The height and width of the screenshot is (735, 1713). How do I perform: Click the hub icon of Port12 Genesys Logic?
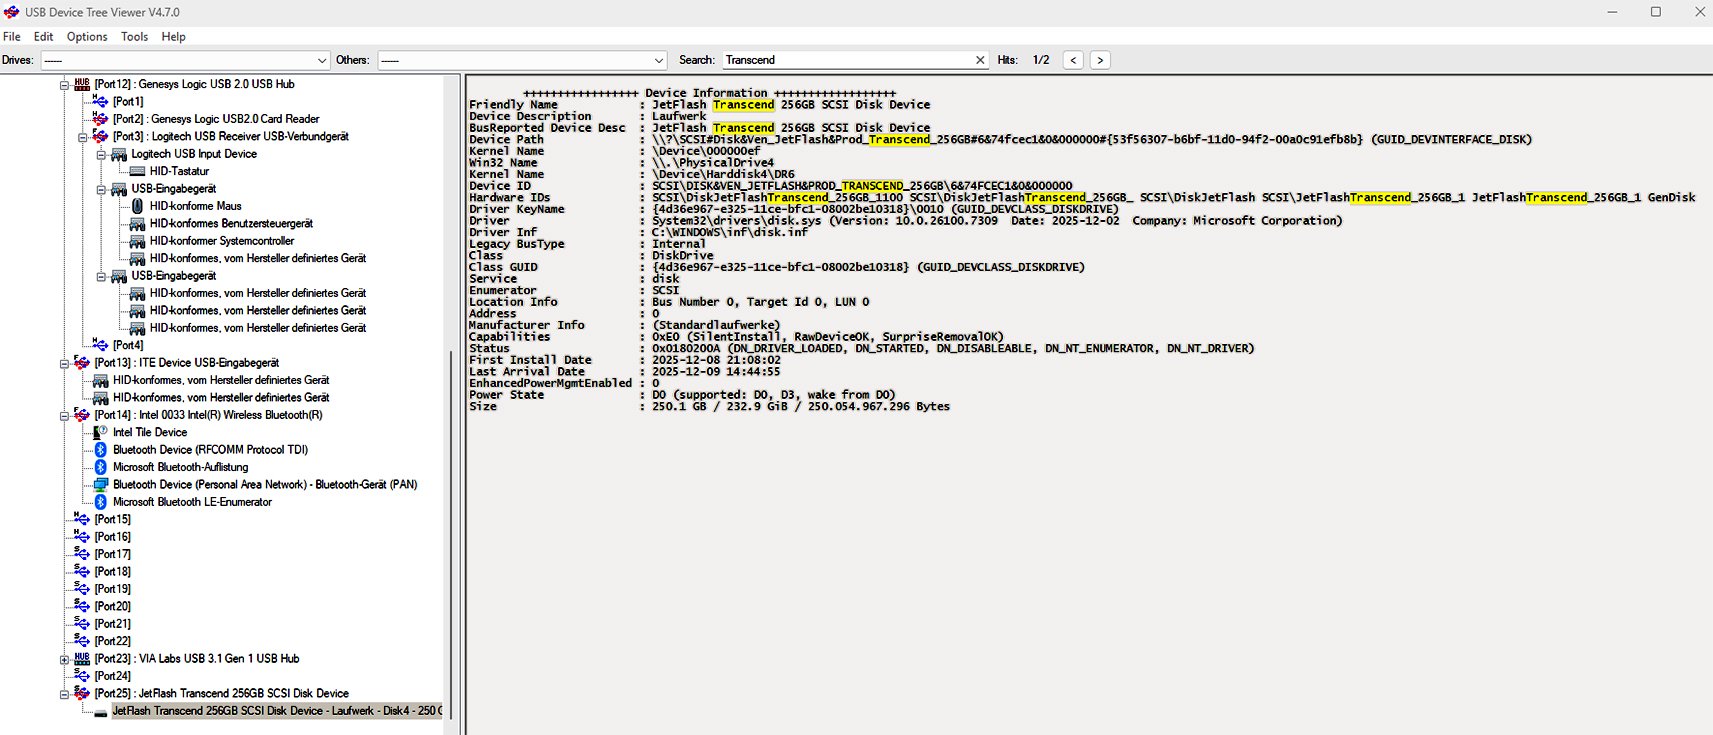[82, 84]
